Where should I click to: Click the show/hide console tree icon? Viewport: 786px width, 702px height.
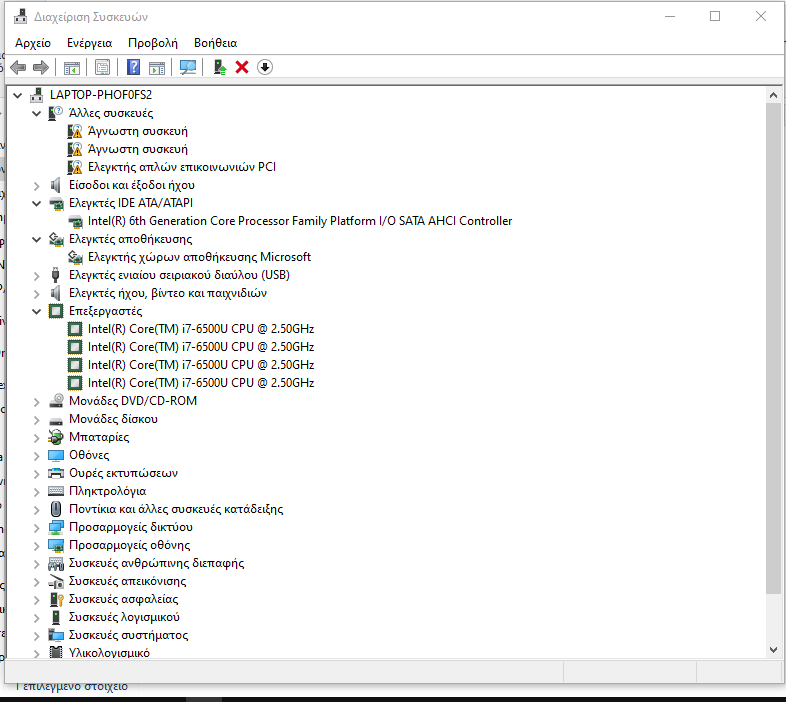point(72,67)
